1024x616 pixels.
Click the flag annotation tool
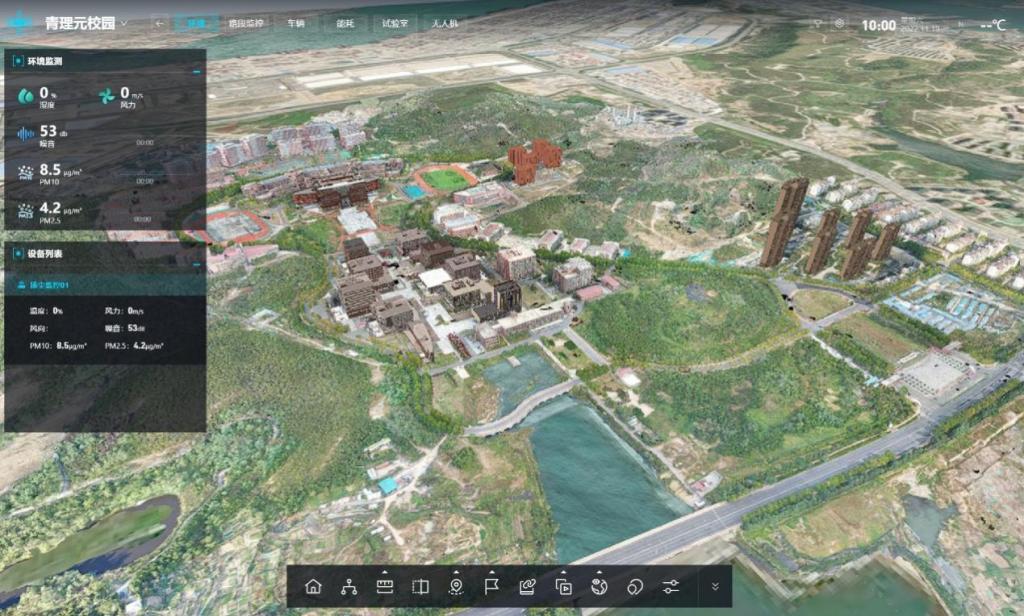click(x=491, y=587)
